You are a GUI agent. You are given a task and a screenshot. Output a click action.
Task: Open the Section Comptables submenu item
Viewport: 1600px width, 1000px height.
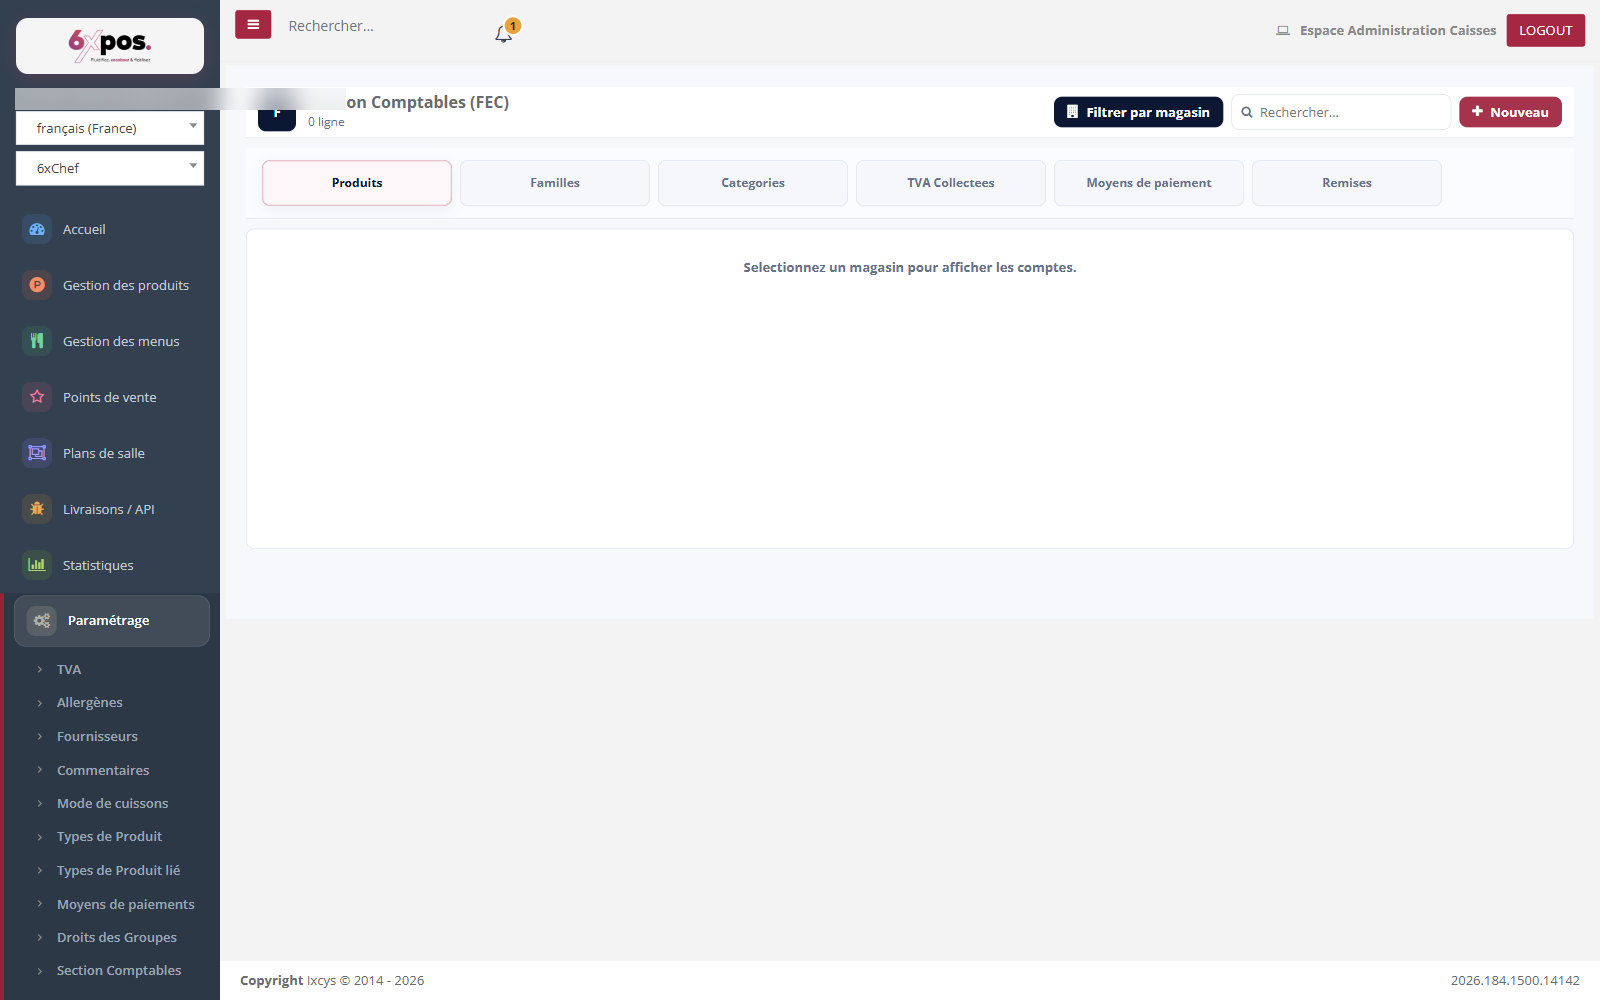tap(119, 971)
